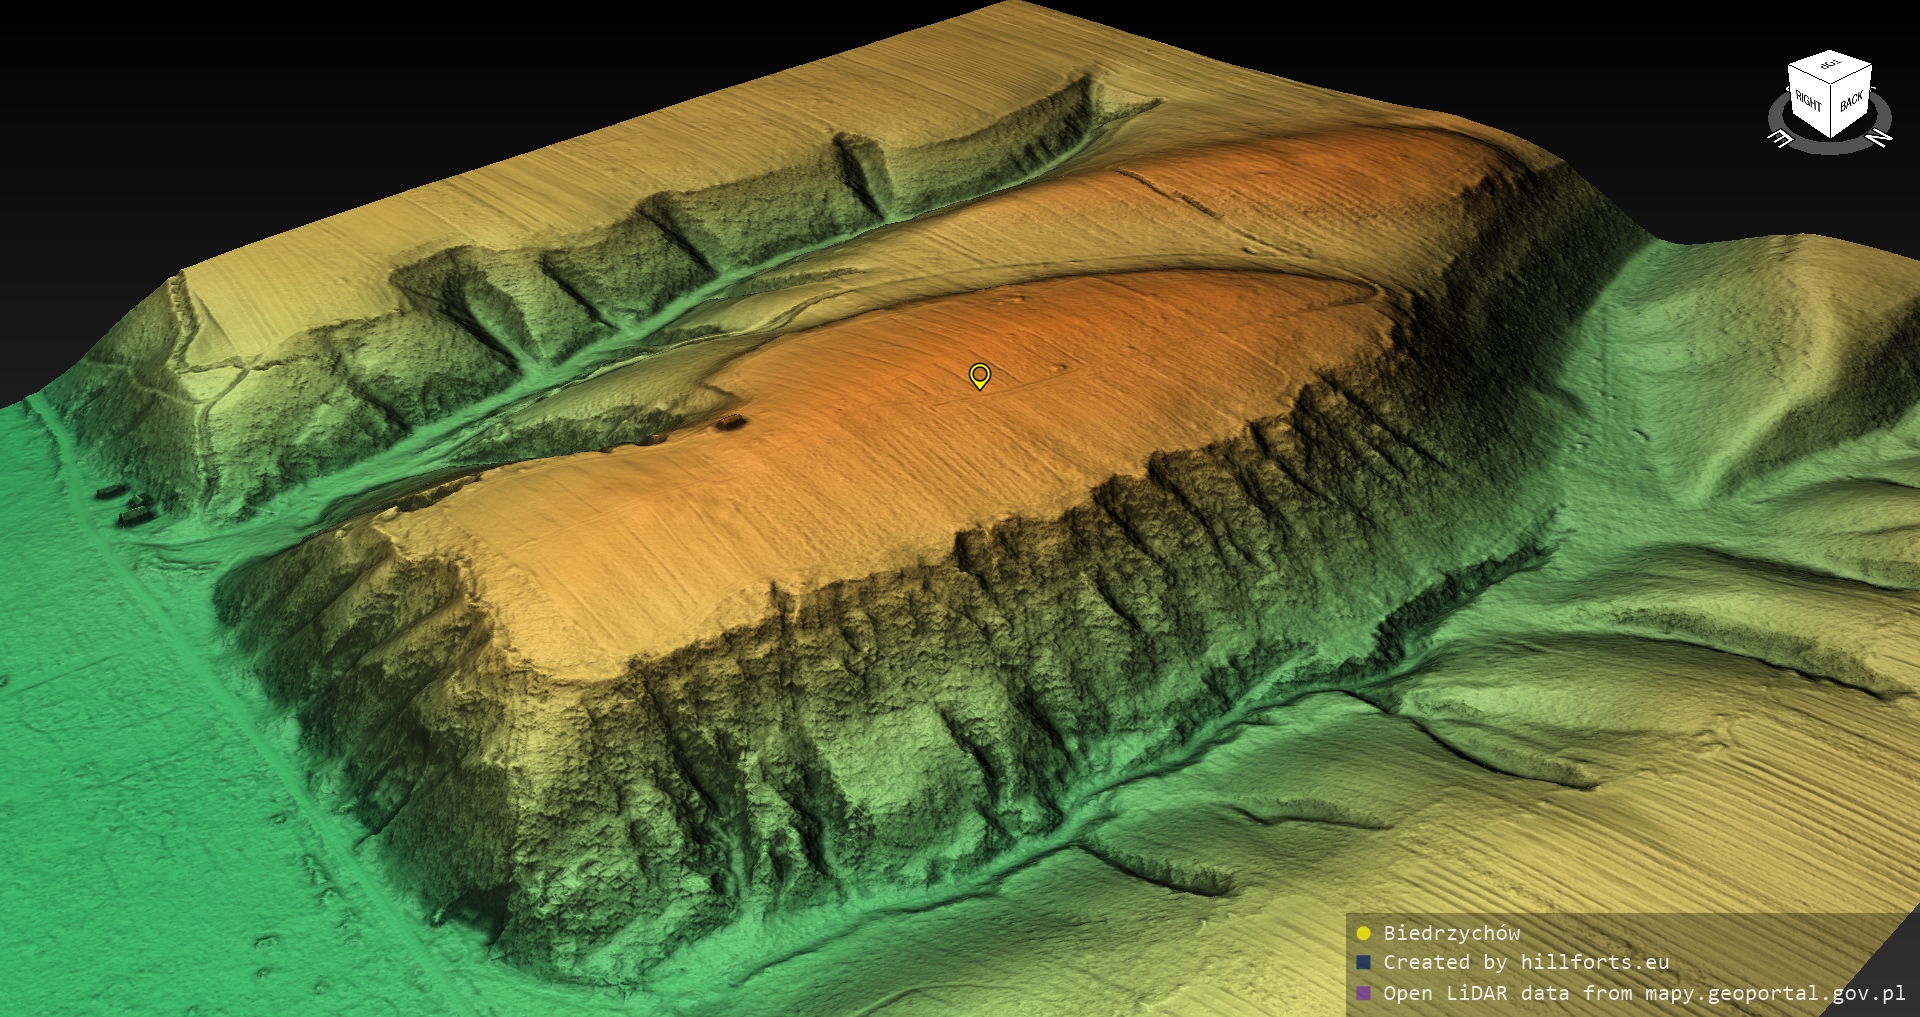Select the Biedrzychów label in the legend
This screenshot has height=1017, width=1920.
click(1451, 934)
